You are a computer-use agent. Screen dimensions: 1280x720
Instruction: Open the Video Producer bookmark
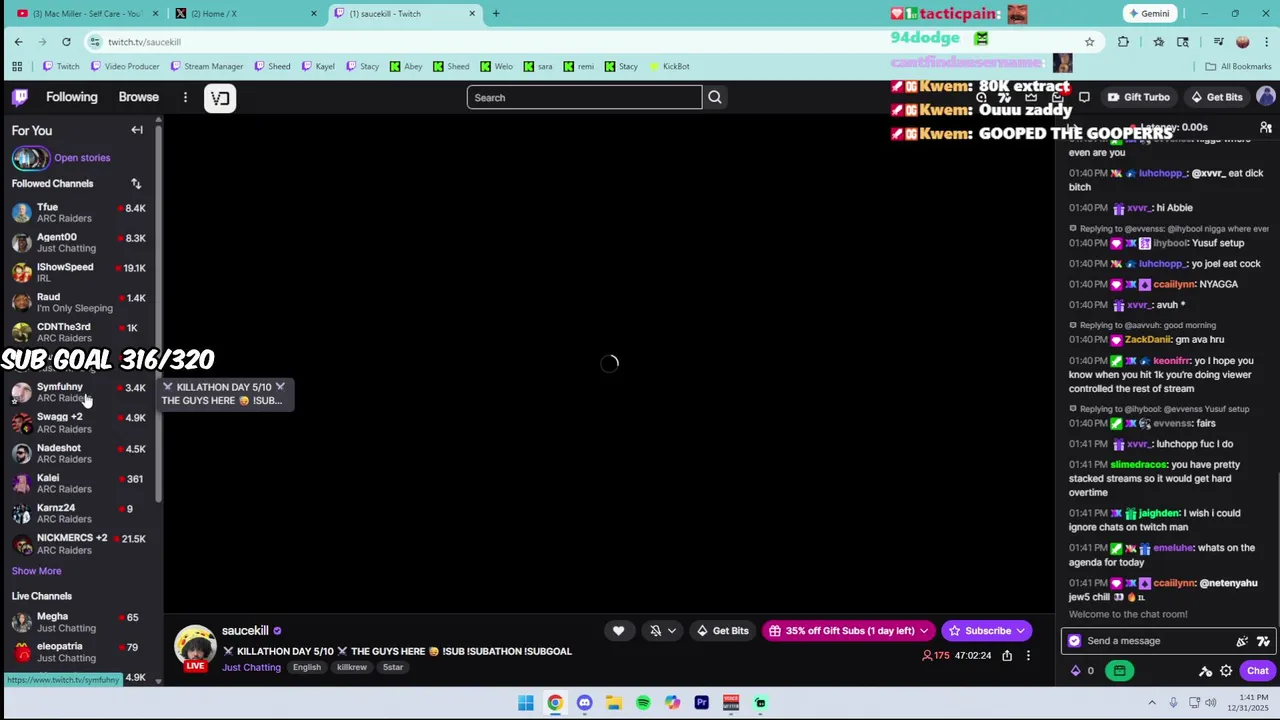pos(125,66)
